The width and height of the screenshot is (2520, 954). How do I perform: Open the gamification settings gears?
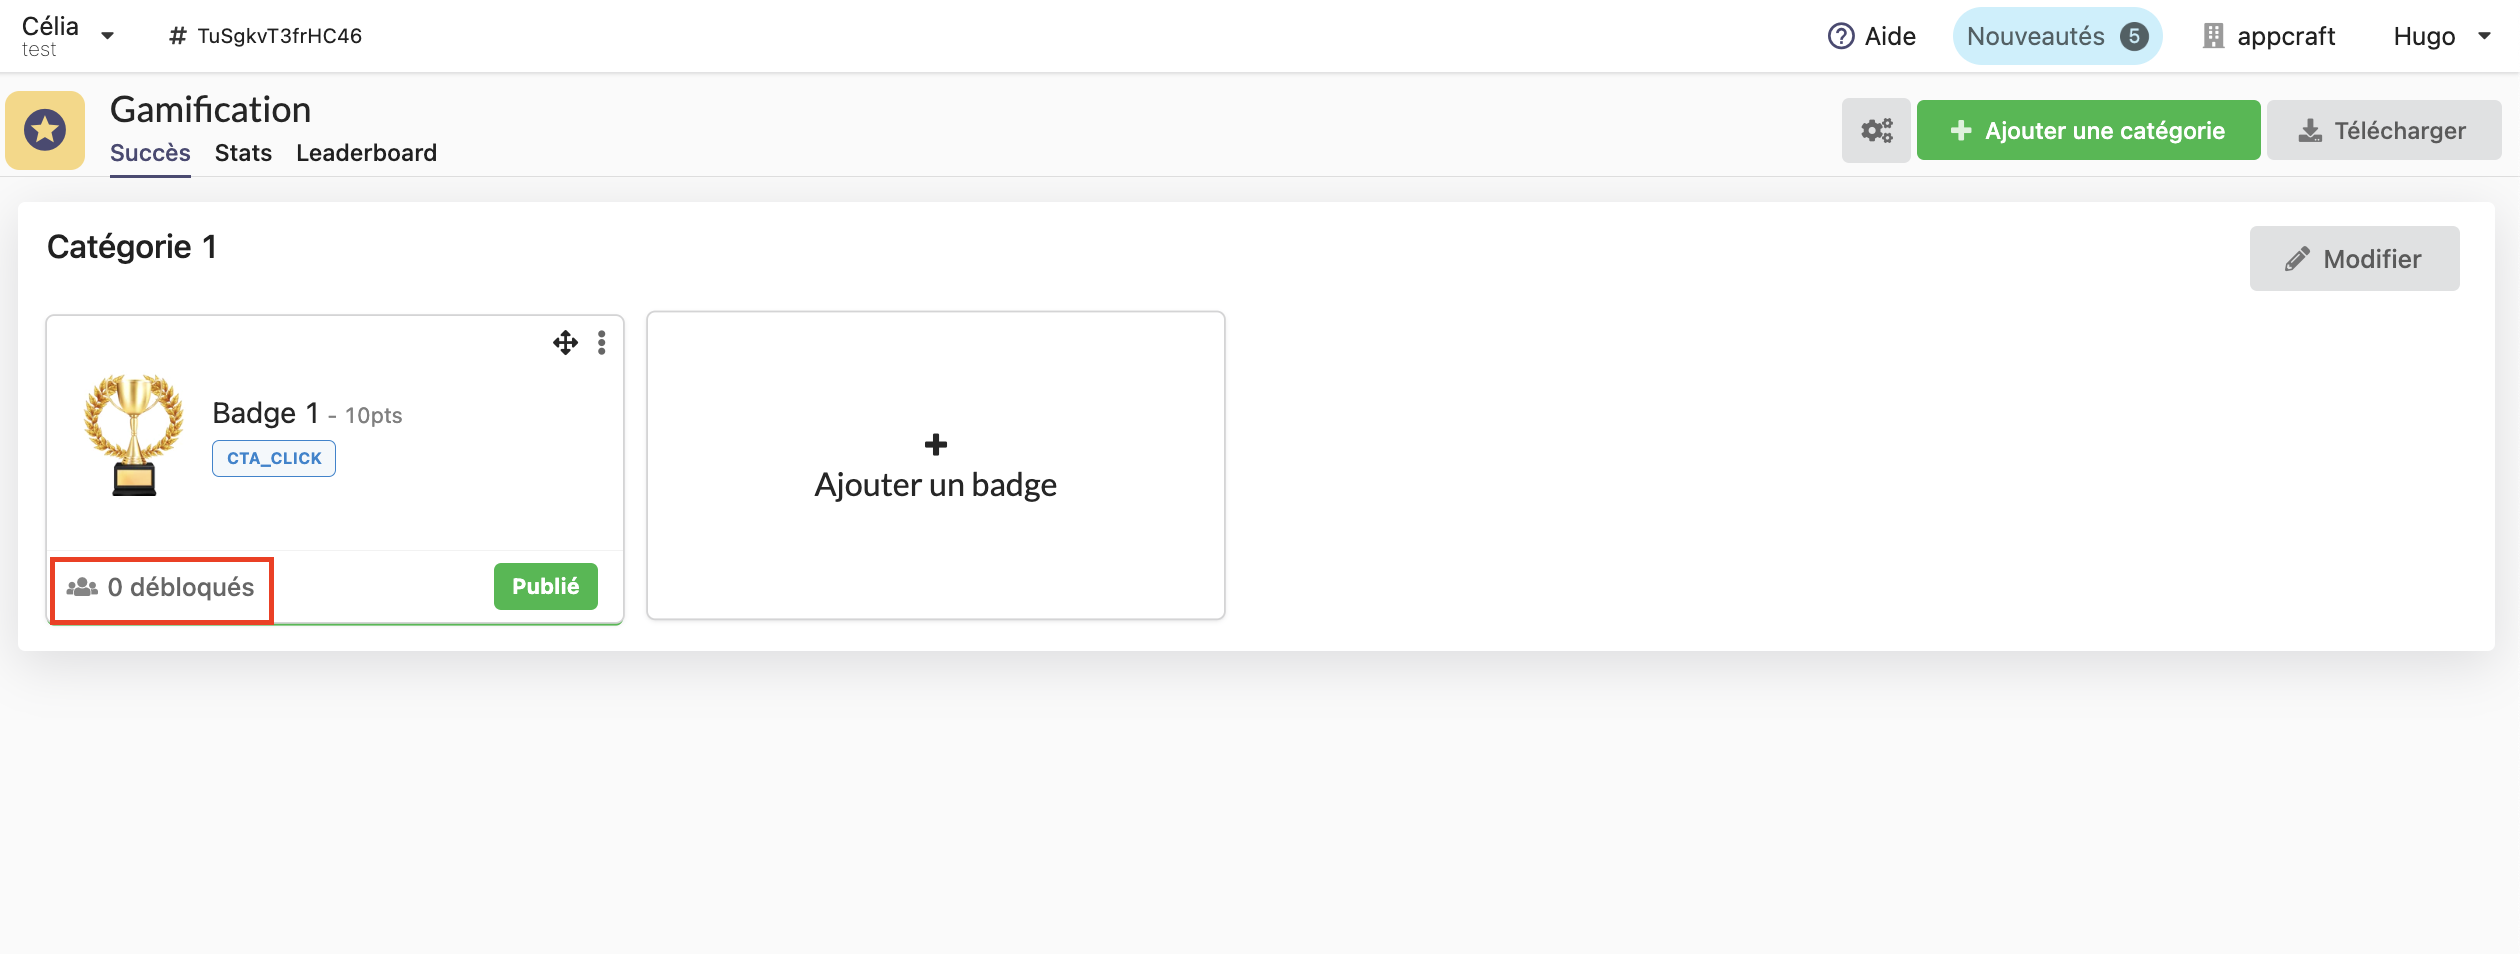point(1876,131)
